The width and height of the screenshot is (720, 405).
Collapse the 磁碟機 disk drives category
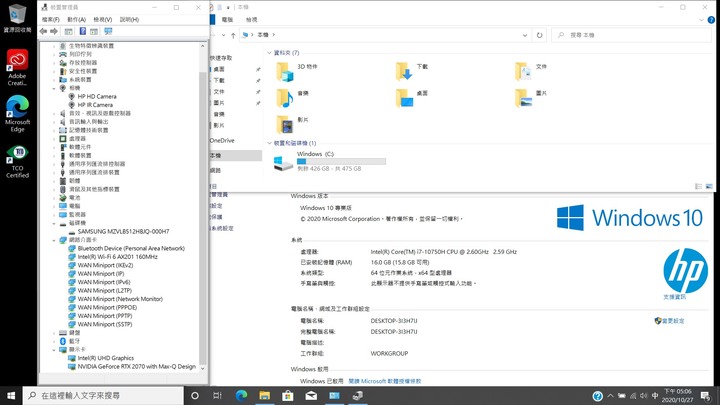(54, 223)
